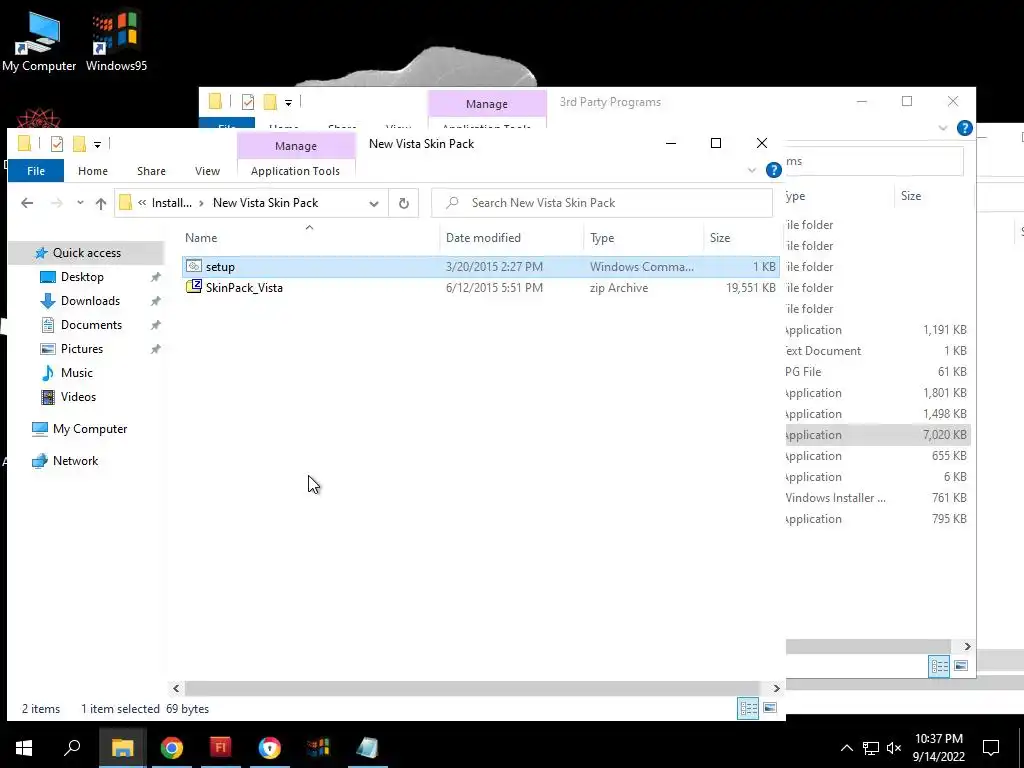Viewport: 1024px width, 768px height.
Task: Select the SkinPack_Vista zip archive
Action: [x=481, y=287]
